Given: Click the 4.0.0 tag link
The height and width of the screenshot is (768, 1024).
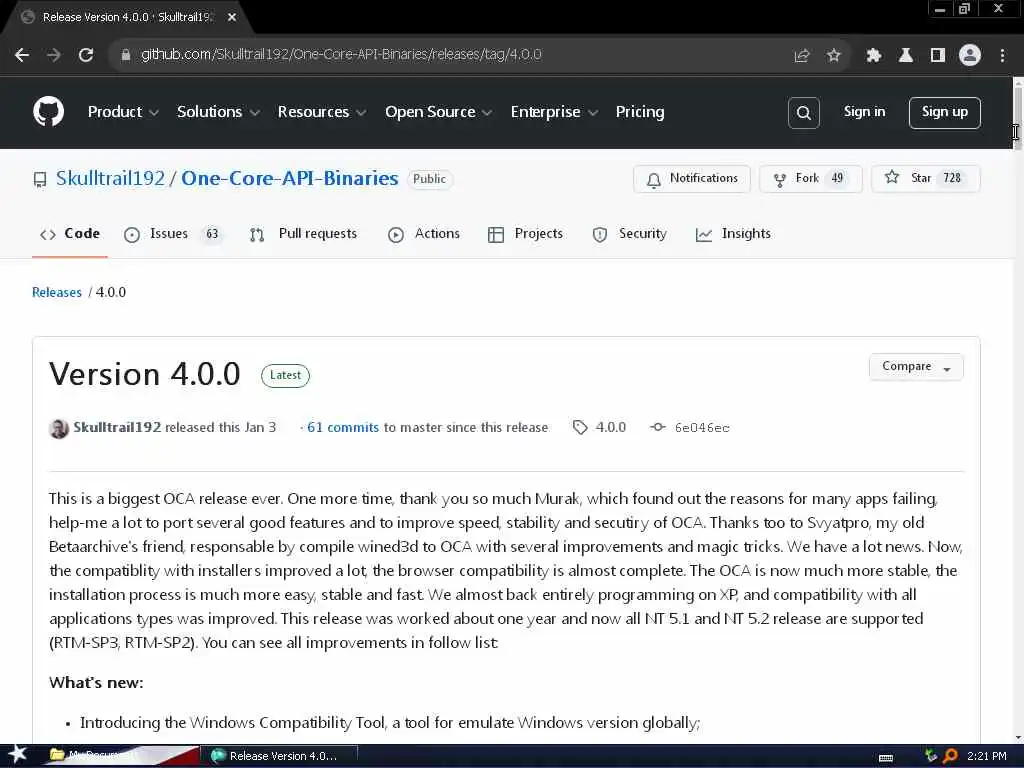Looking at the screenshot, I should tap(611, 428).
